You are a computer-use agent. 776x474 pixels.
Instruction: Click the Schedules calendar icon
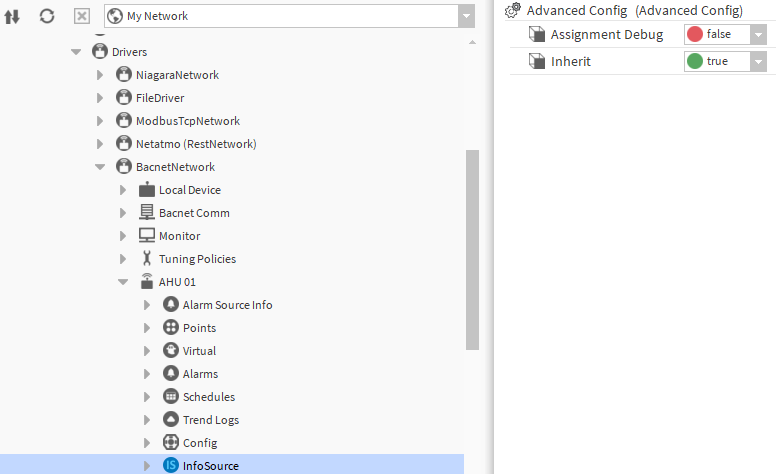[x=171, y=397]
